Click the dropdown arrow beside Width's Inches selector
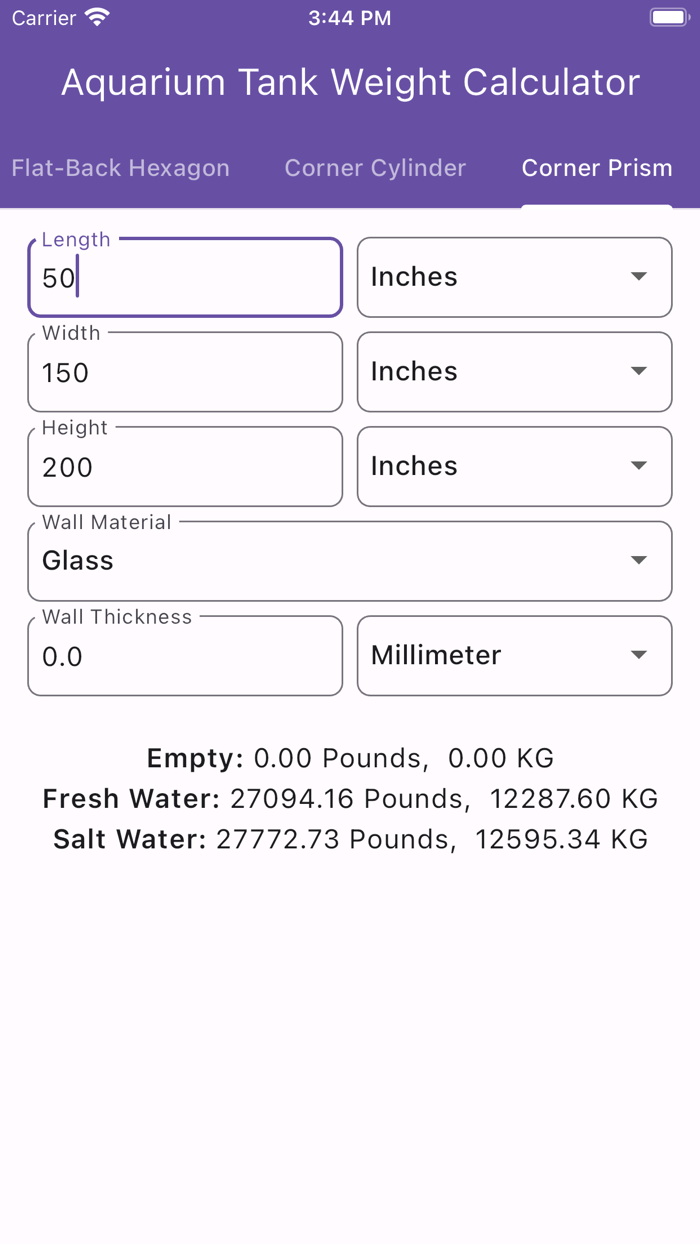Screen dimensions: 700x1244 [x=639, y=372]
